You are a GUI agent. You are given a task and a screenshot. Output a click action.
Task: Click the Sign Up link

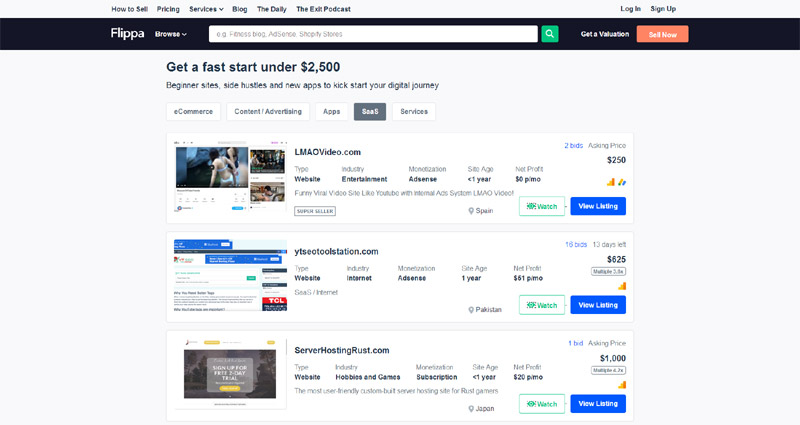663,9
